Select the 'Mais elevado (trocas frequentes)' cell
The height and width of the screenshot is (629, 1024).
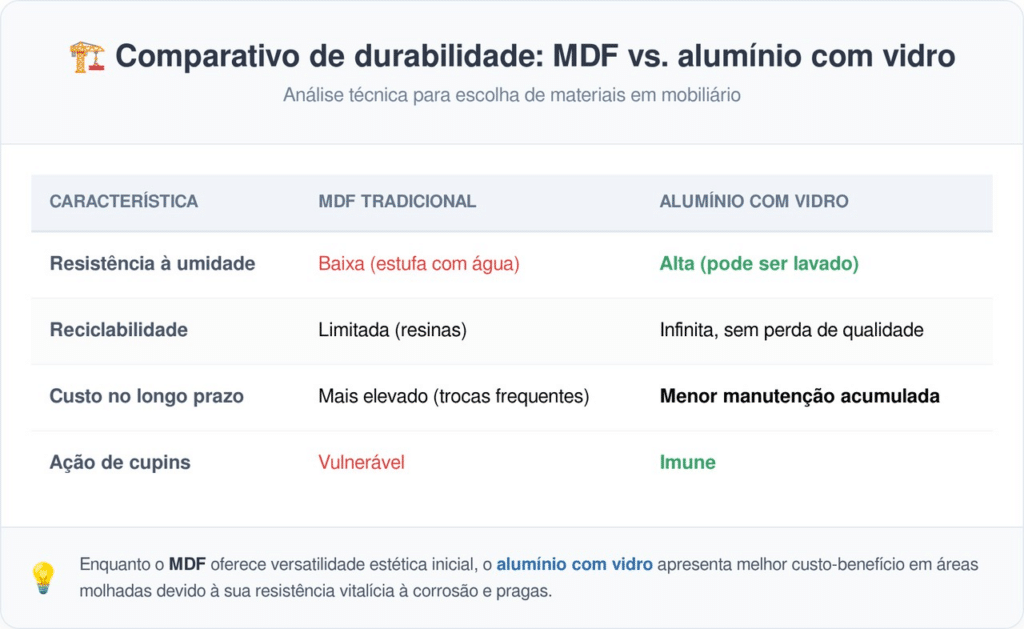point(453,396)
